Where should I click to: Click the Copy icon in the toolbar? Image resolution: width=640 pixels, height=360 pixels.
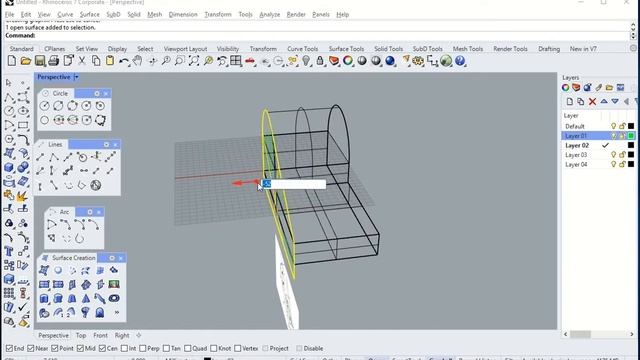coord(96,61)
